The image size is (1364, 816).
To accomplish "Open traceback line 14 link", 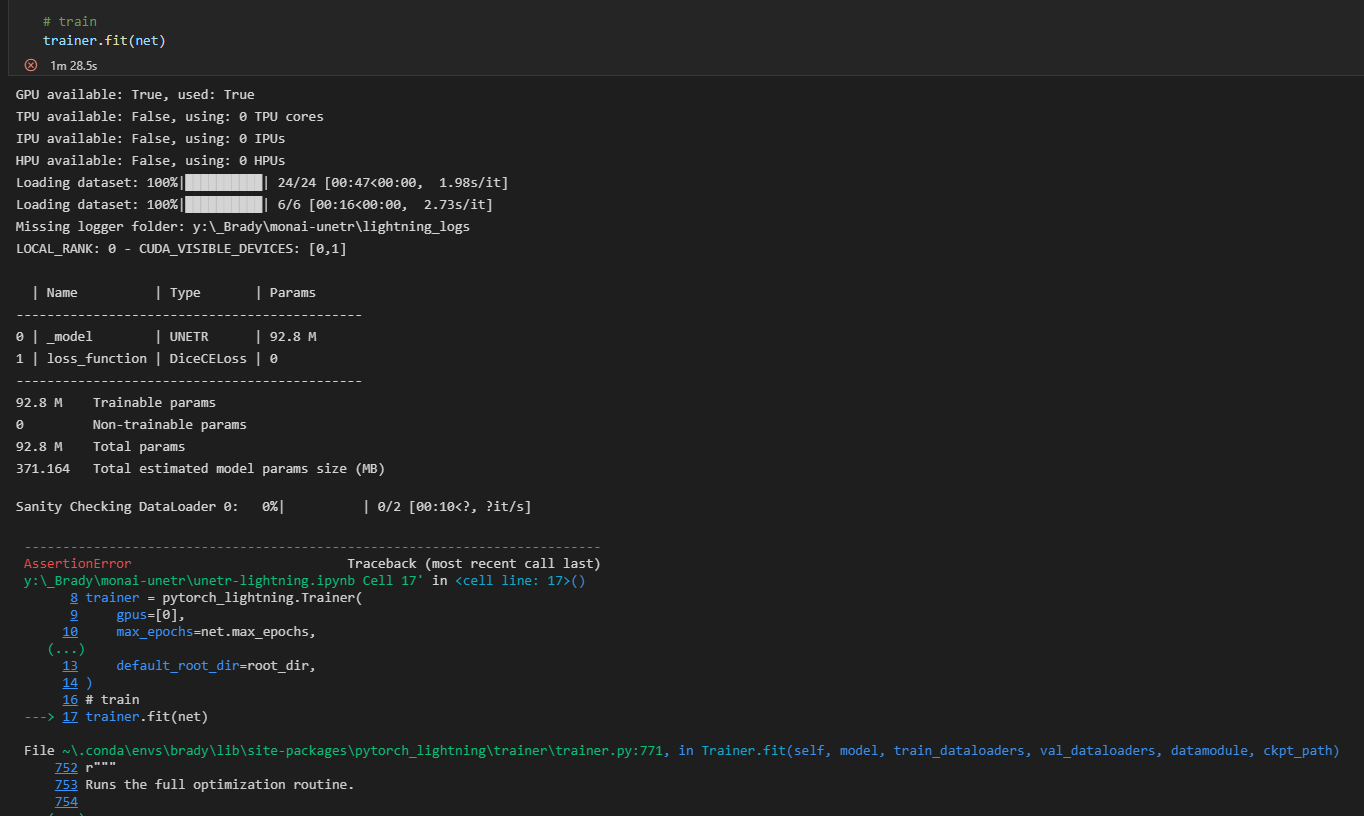I will point(70,682).
